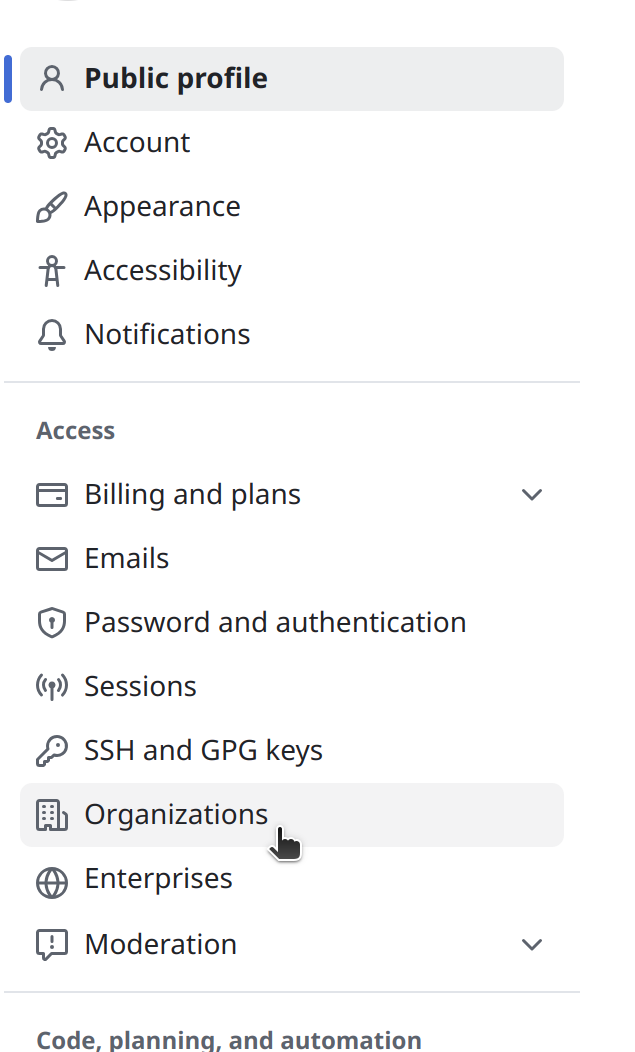Expand the Moderation section chevron
Viewport: 635px width, 1052px height.
[x=532, y=944]
